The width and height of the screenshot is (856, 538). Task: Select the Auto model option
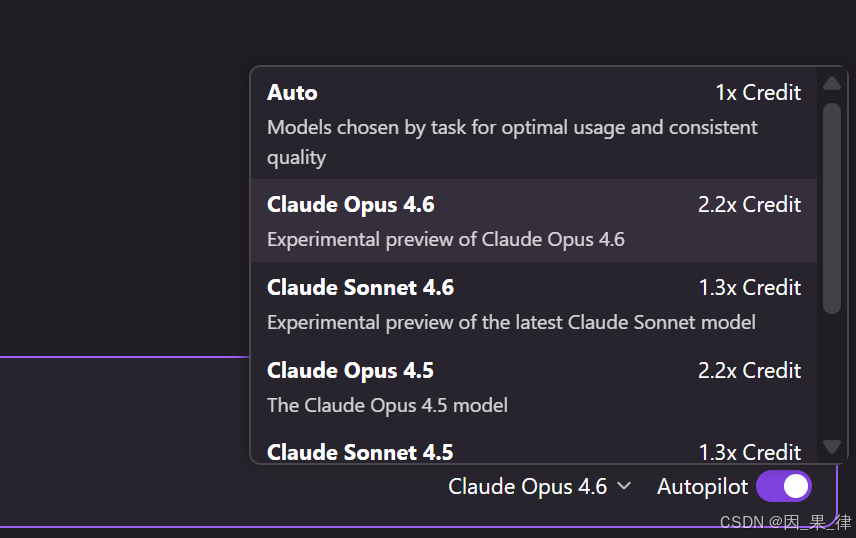tap(292, 93)
